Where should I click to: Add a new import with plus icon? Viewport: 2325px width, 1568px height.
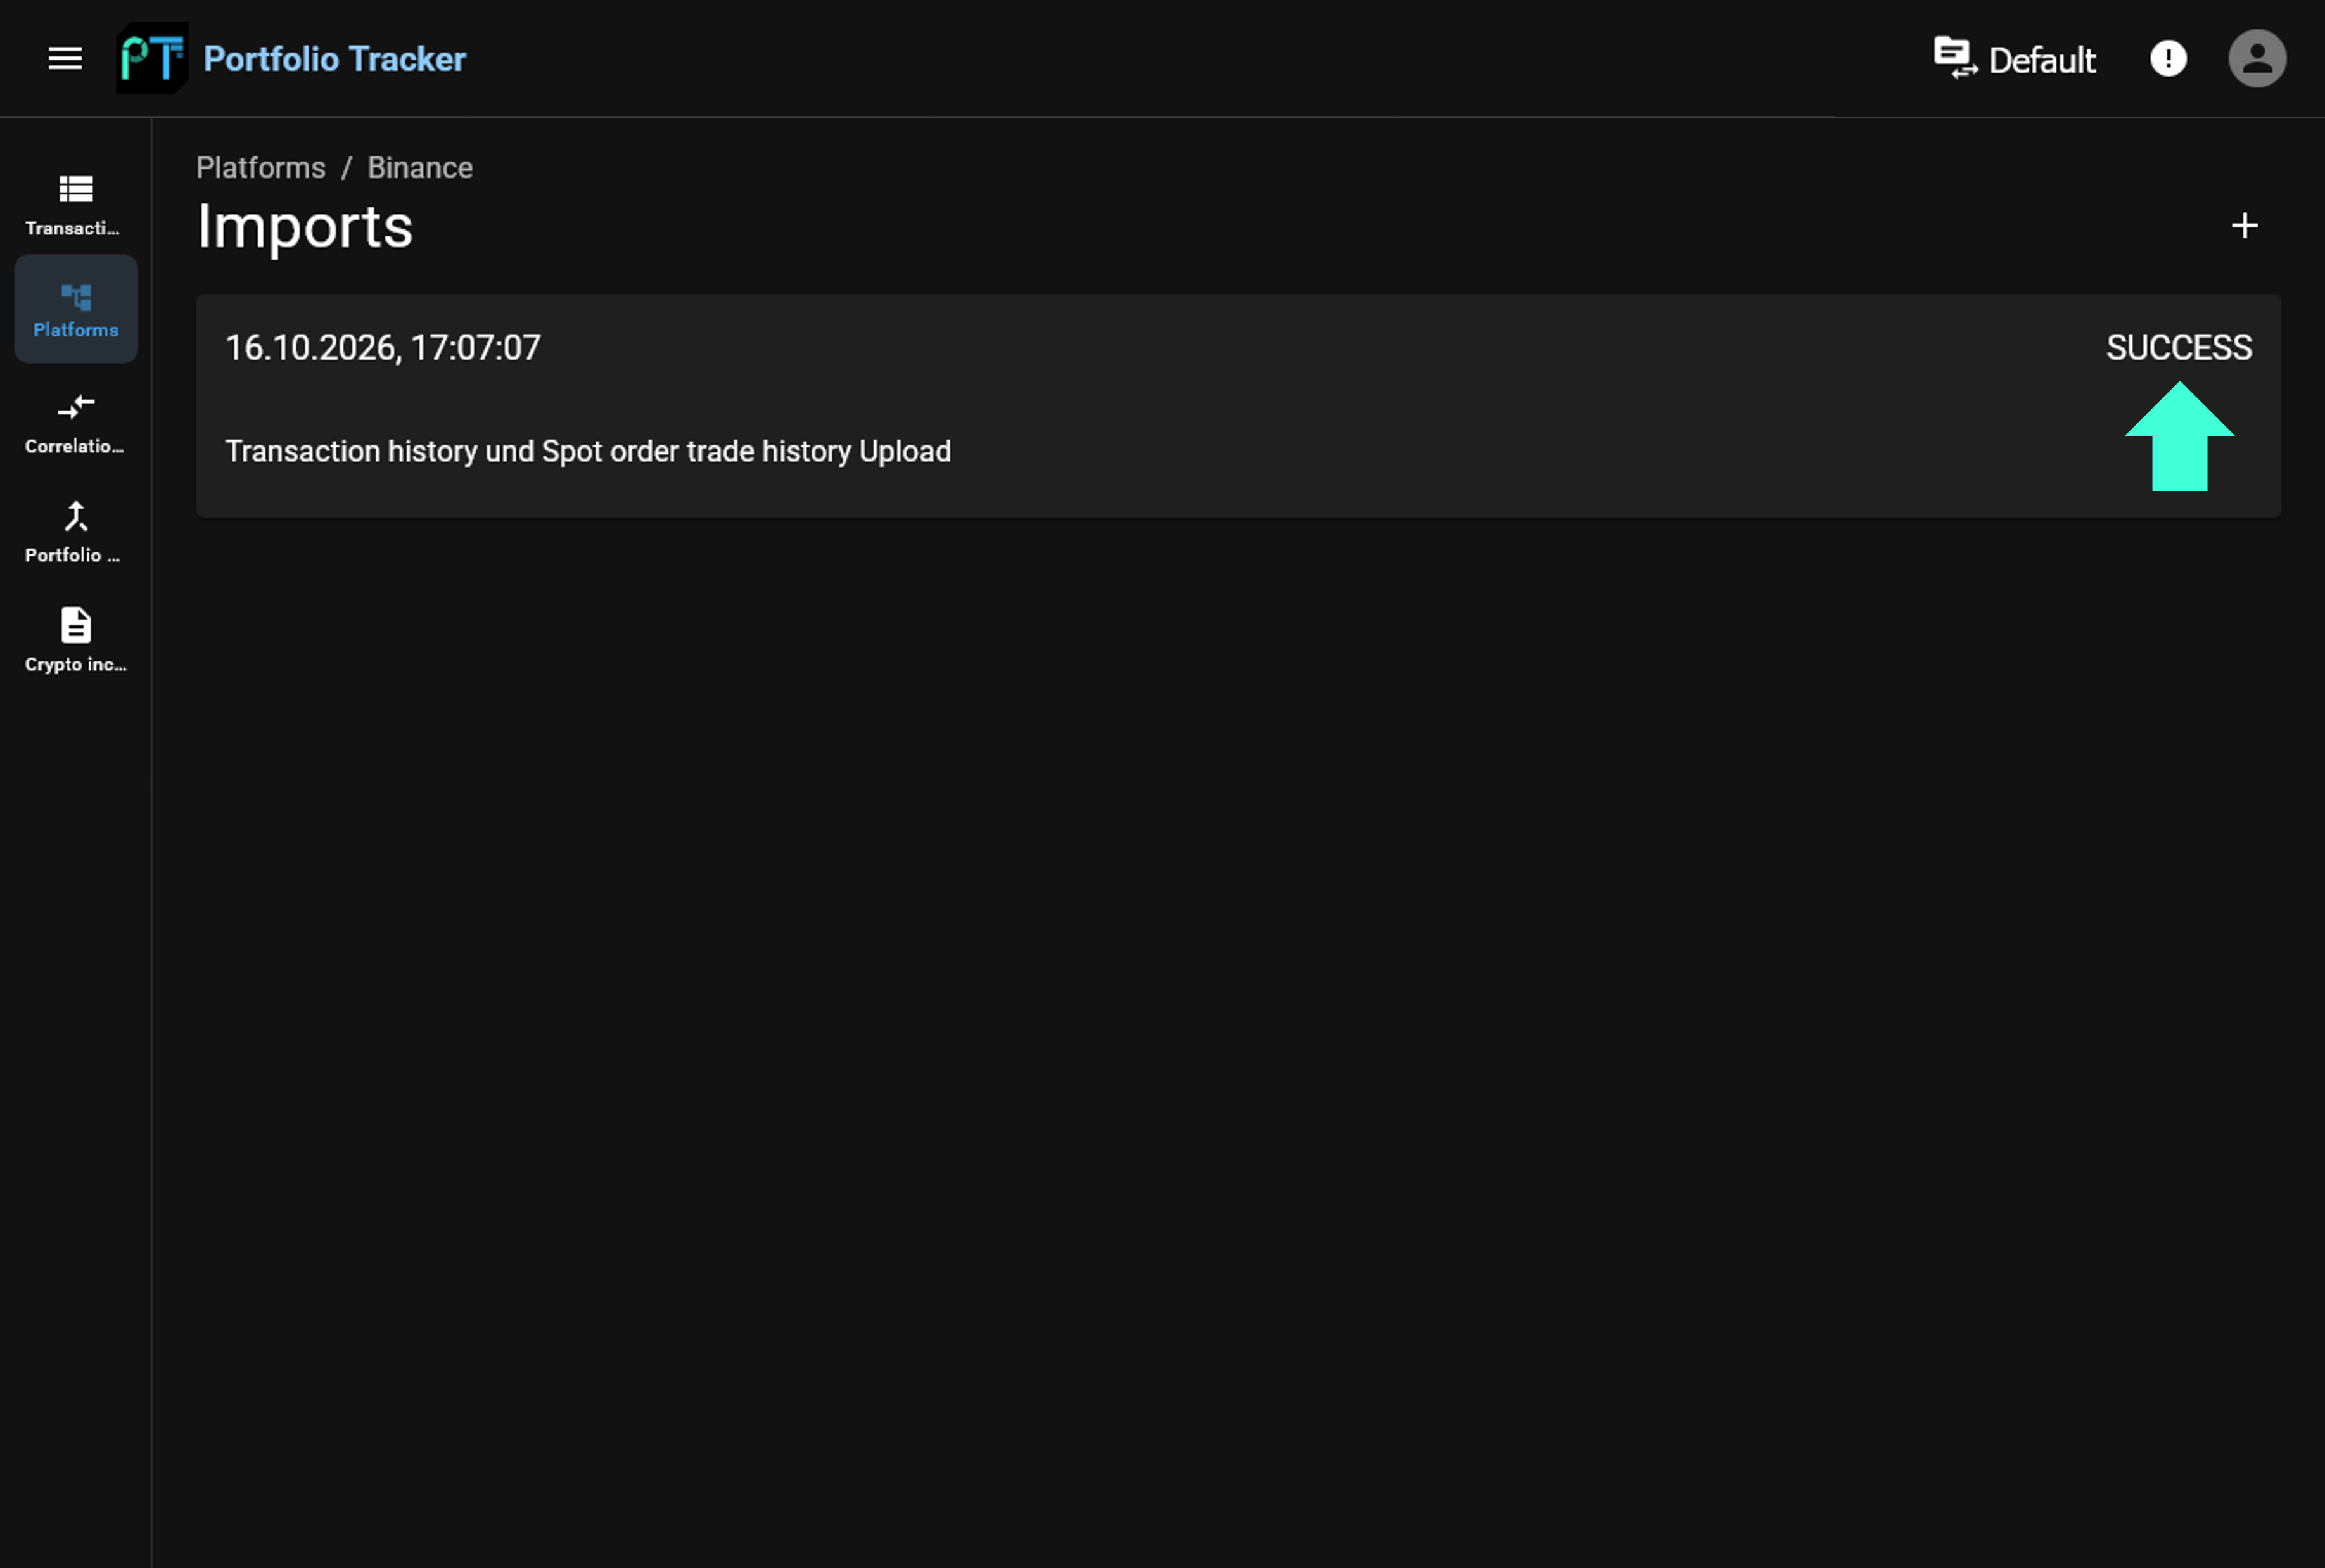[2244, 225]
